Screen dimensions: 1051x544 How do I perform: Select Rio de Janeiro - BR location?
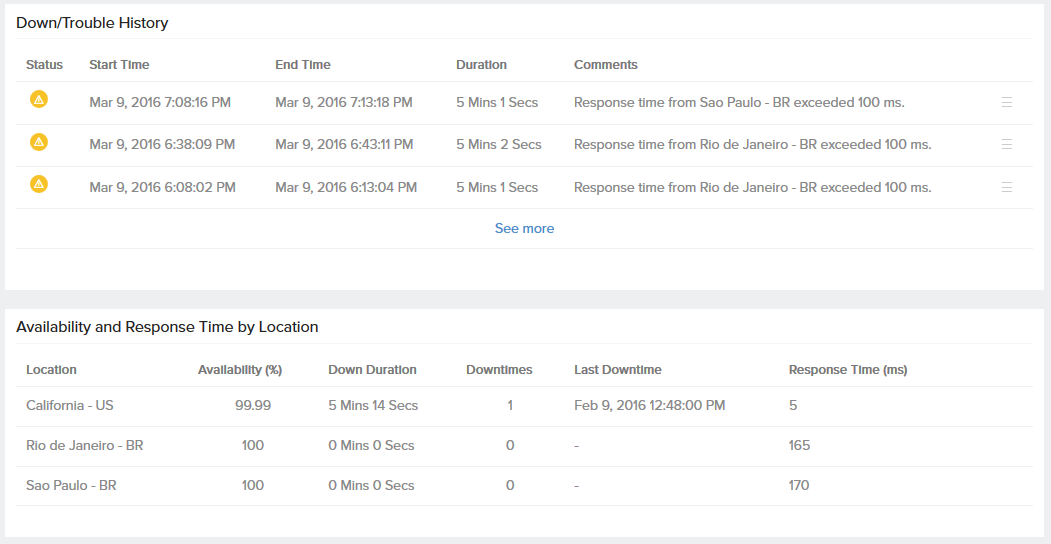coord(85,446)
